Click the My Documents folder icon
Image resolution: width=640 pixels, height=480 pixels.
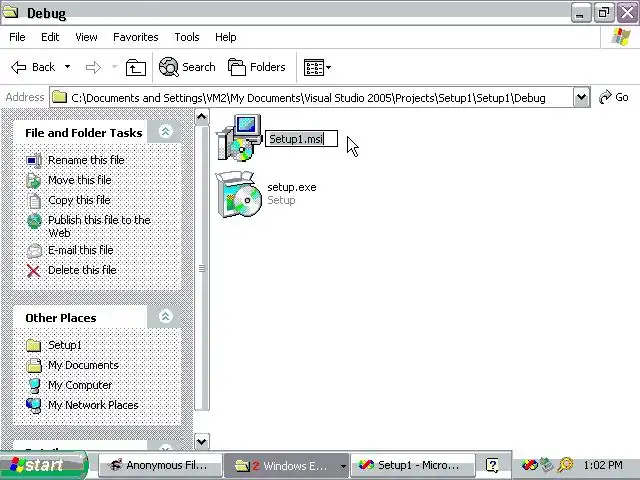[34, 365]
